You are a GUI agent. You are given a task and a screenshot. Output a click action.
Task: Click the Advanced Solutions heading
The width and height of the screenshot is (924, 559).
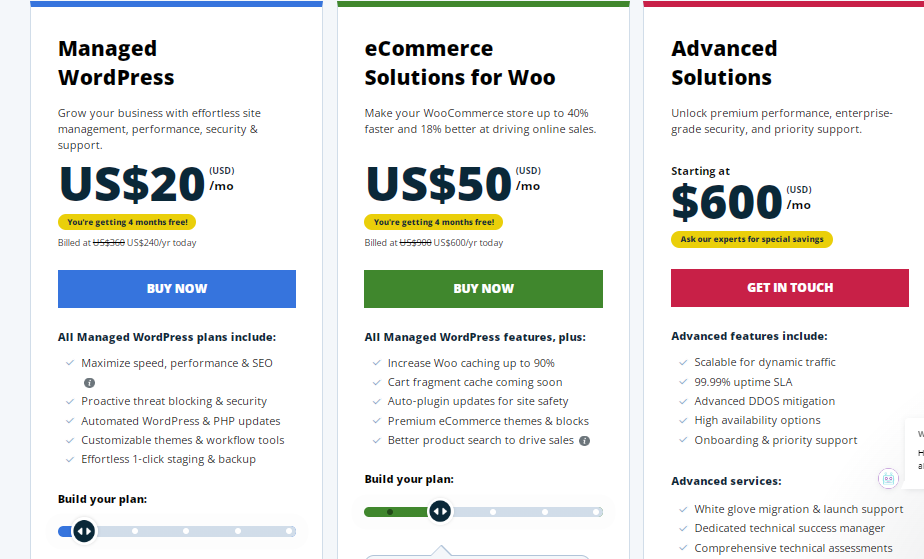(724, 63)
